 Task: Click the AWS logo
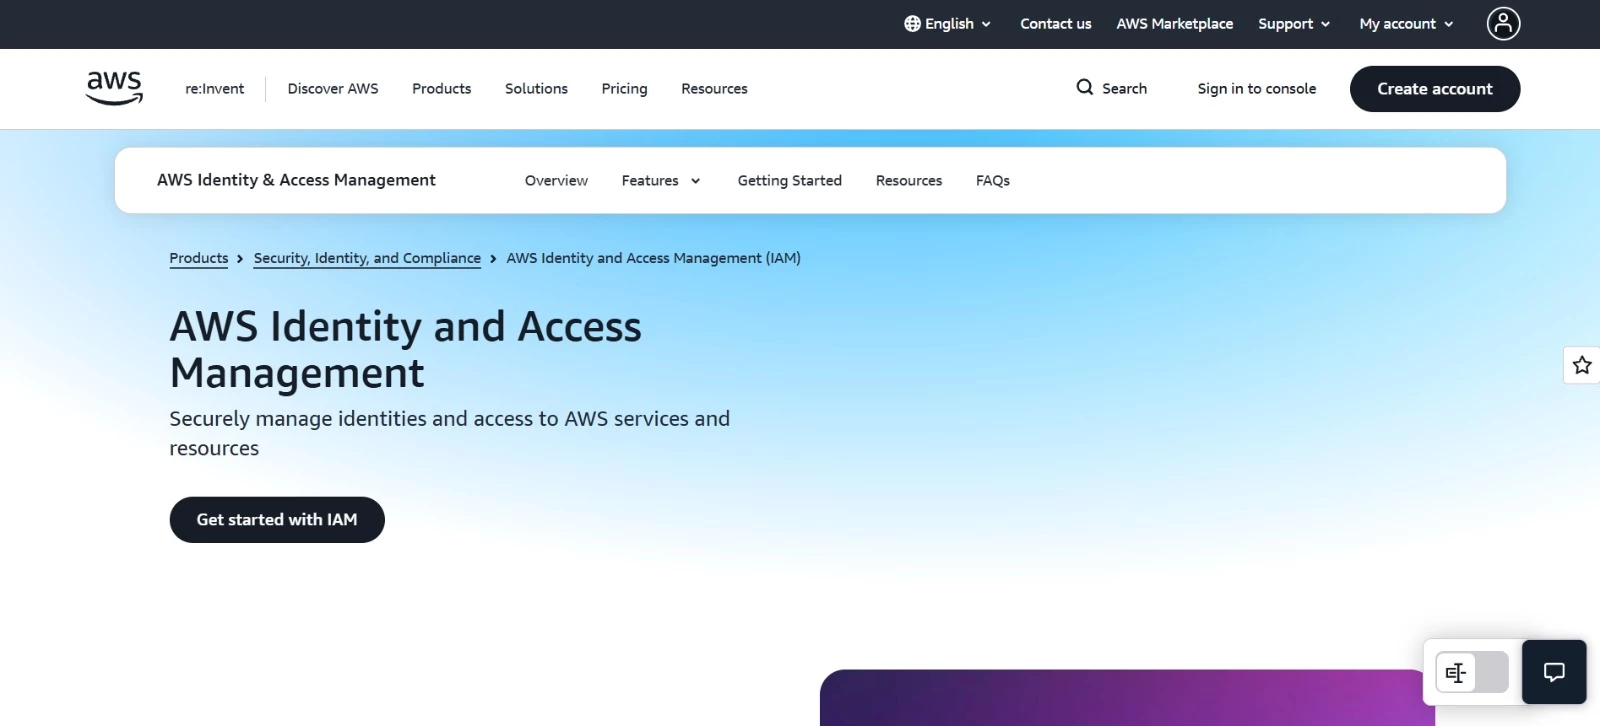click(115, 88)
